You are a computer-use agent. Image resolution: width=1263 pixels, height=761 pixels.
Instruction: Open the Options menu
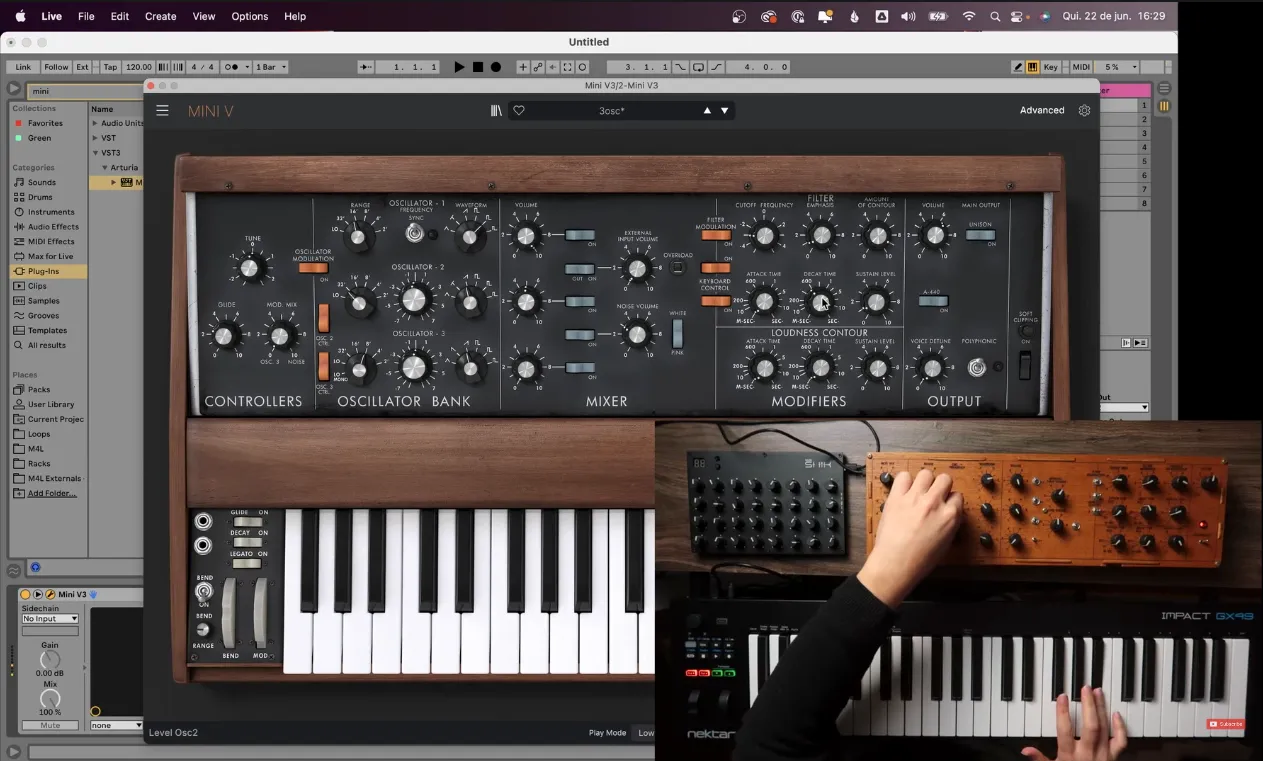(x=249, y=16)
